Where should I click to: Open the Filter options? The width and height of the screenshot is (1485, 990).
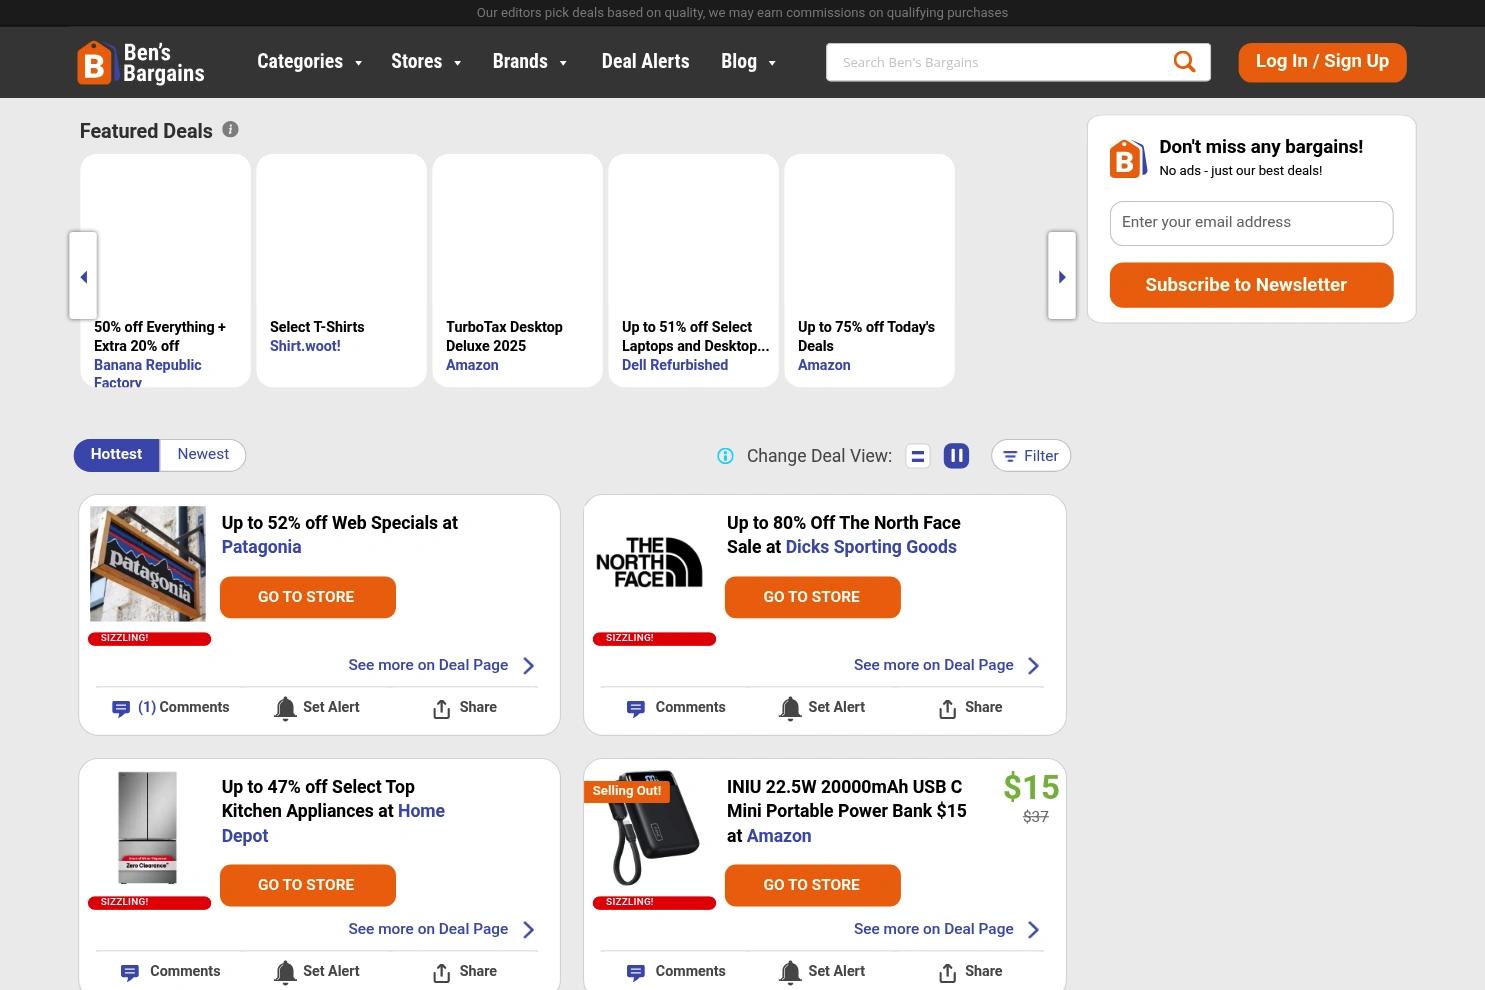coord(1031,456)
